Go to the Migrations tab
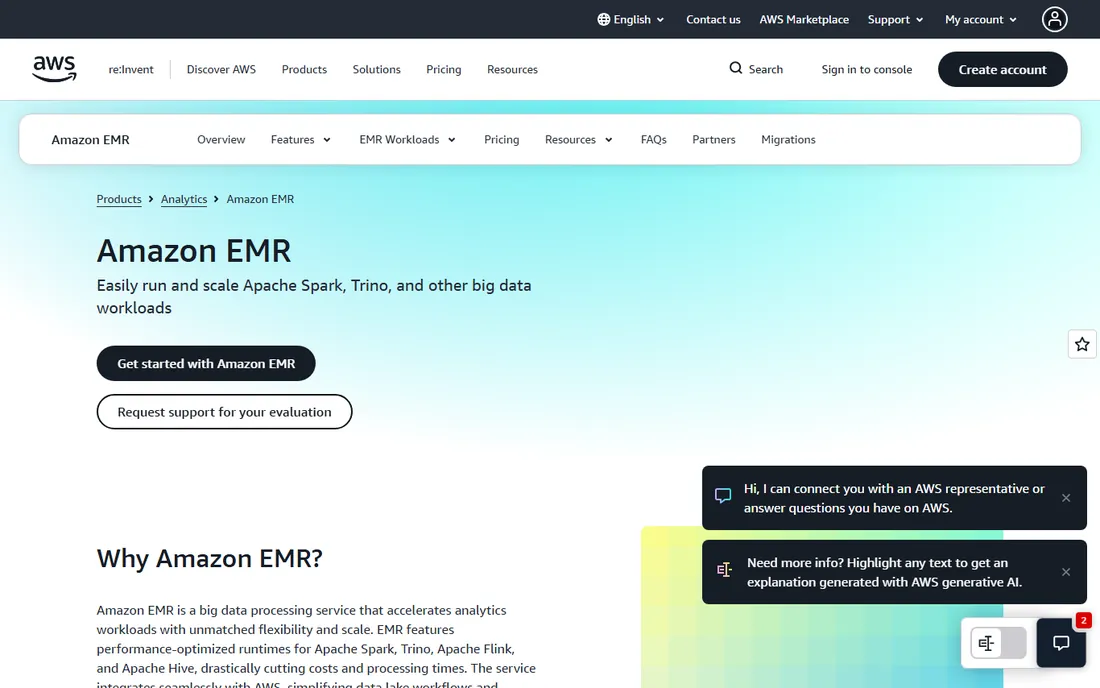The width and height of the screenshot is (1100, 688). click(x=788, y=140)
